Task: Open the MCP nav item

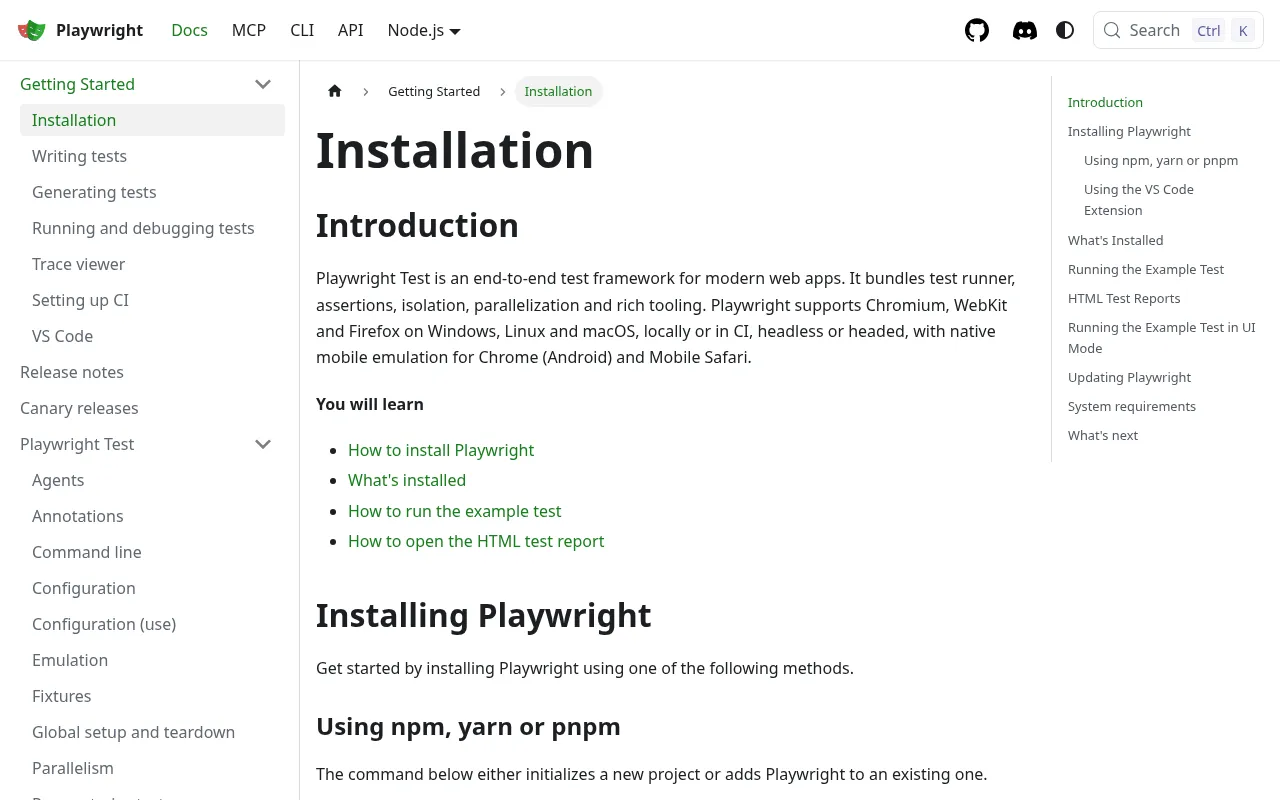Action: tap(249, 30)
